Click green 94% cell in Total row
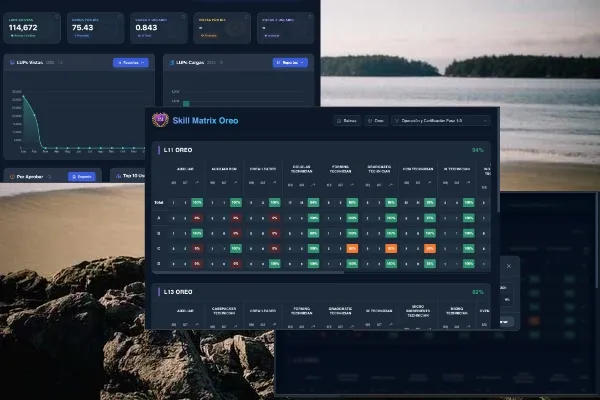The image size is (600, 400). click(x=313, y=202)
